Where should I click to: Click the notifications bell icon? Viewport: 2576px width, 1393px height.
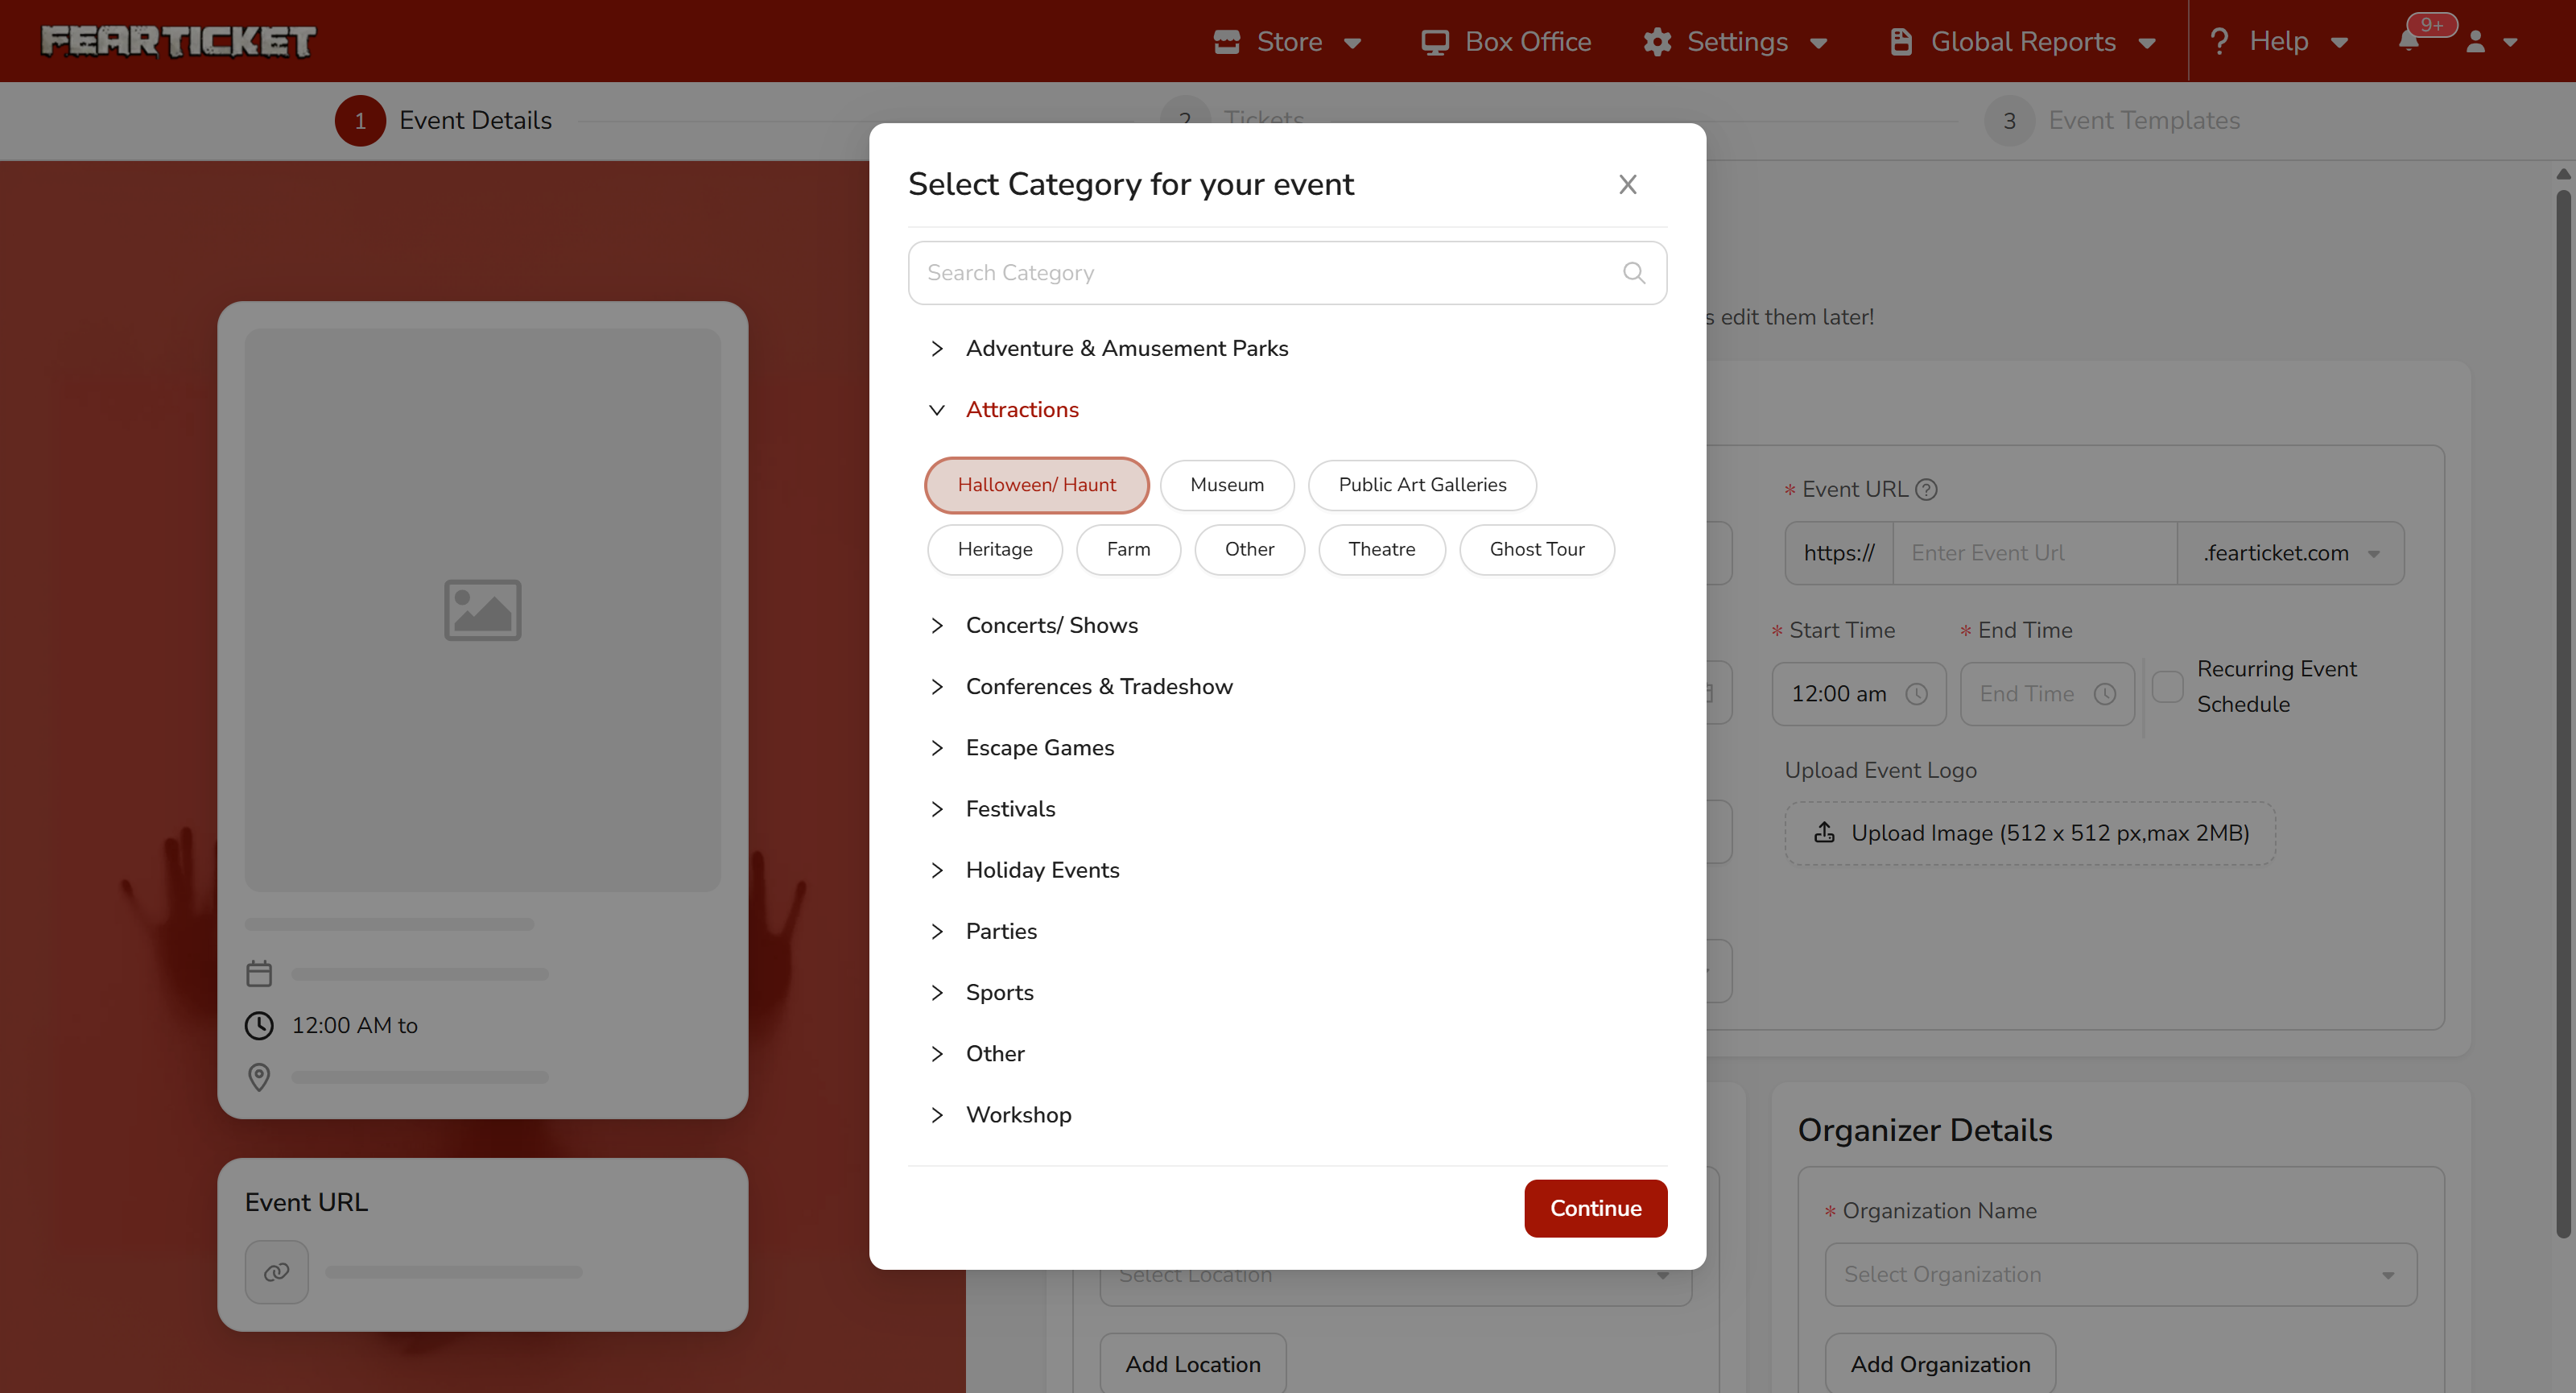(x=2408, y=41)
